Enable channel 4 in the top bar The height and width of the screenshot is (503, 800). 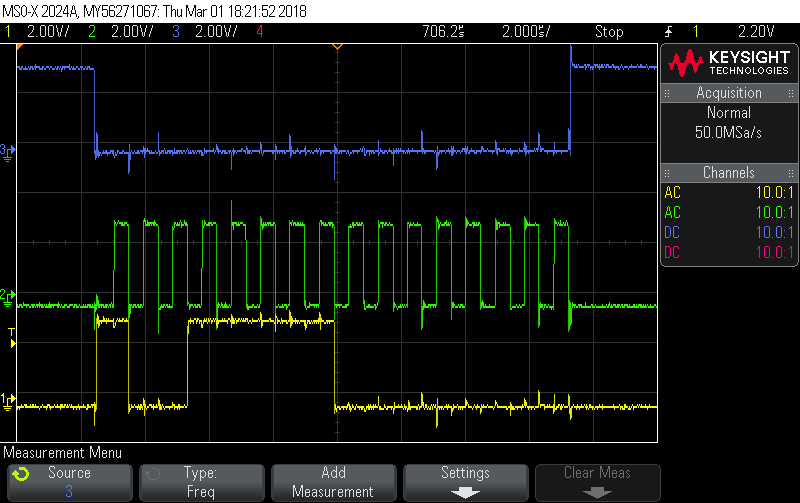(x=260, y=32)
